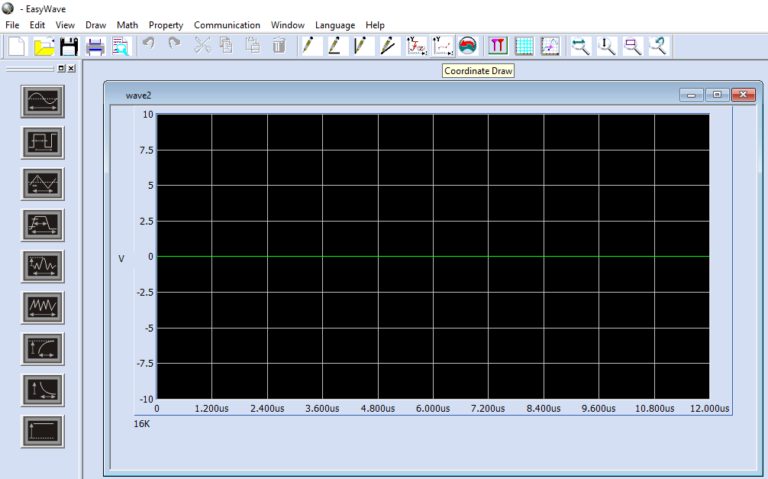Select the square wave waveform button
Image resolution: width=768 pixels, height=479 pixels.
pos(43,142)
